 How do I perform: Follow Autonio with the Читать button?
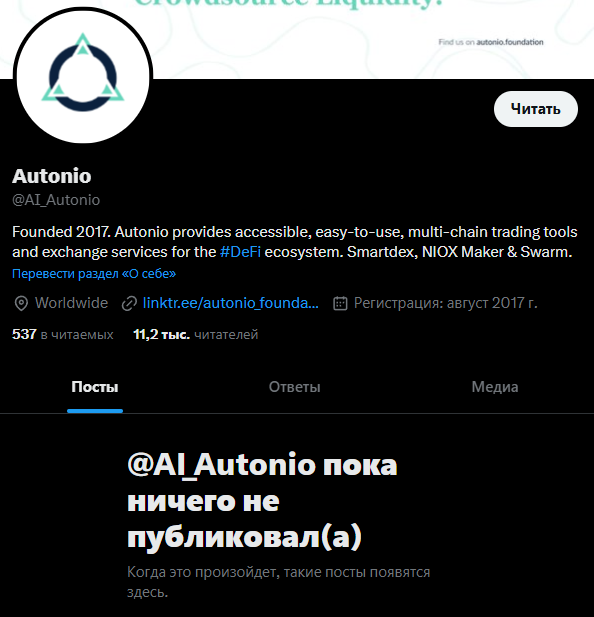[x=536, y=109]
